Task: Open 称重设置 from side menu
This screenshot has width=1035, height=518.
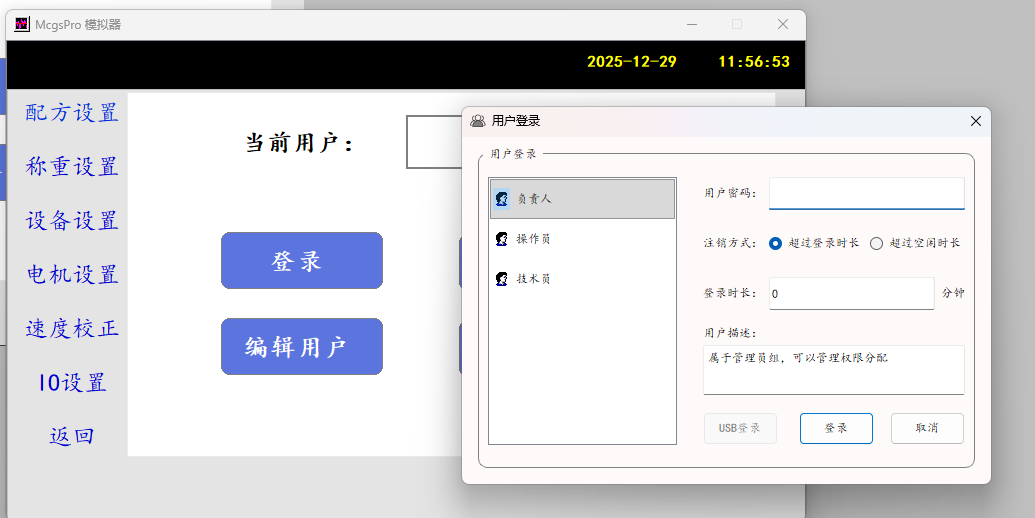Action: click(x=71, y=166)
